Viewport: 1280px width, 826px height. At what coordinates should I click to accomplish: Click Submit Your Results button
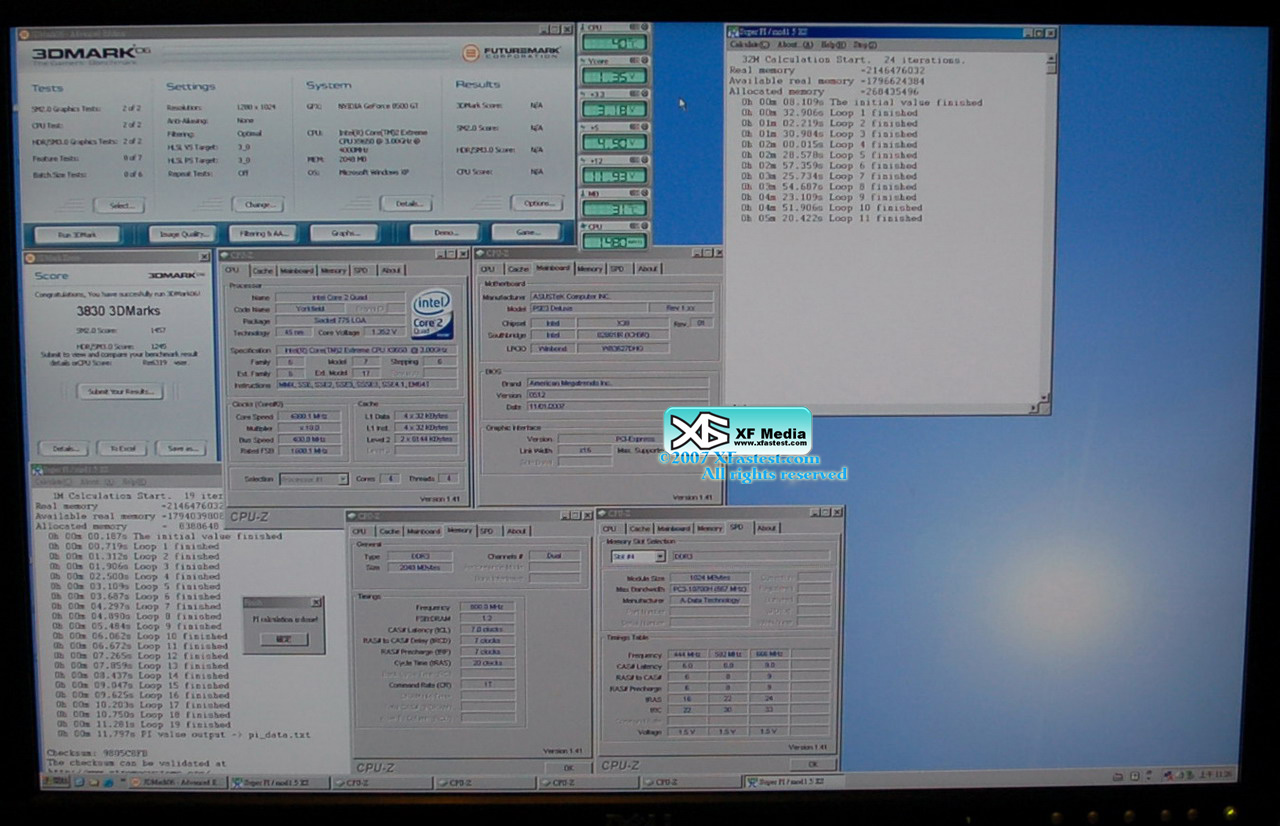pyautogui.click(x=120, y=391)
